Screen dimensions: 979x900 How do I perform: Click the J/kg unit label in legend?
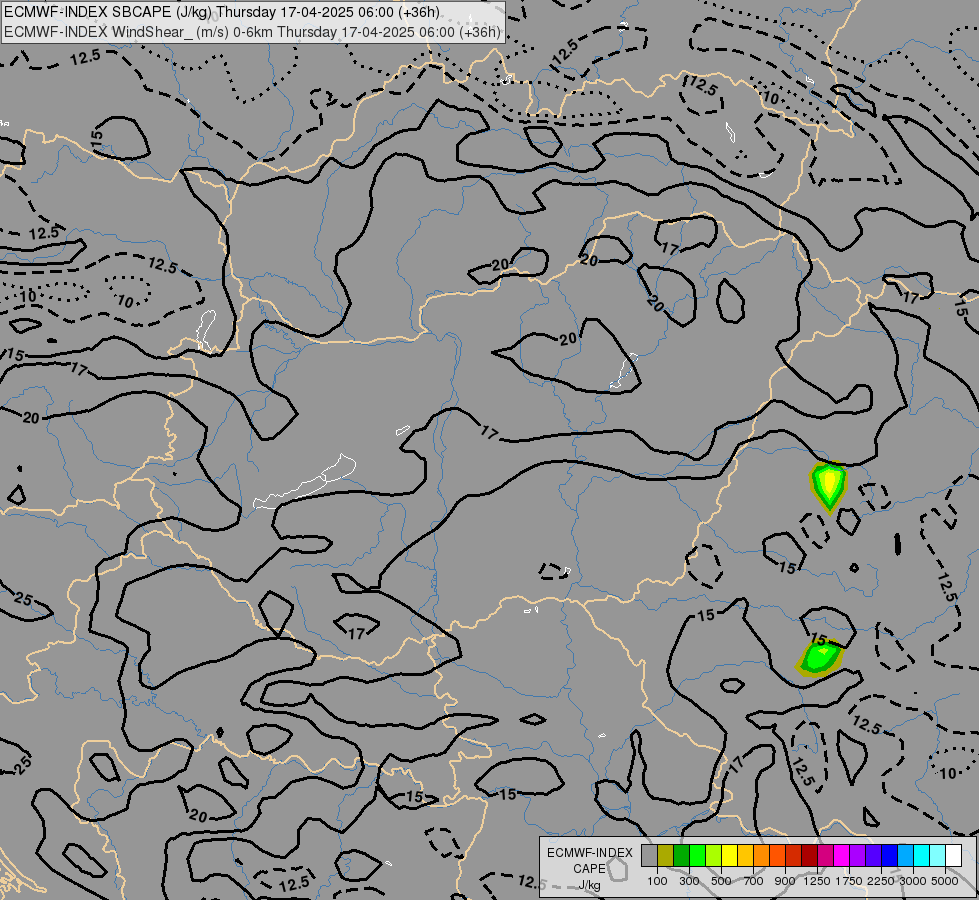pyautogui.click(x=589, y=885)
